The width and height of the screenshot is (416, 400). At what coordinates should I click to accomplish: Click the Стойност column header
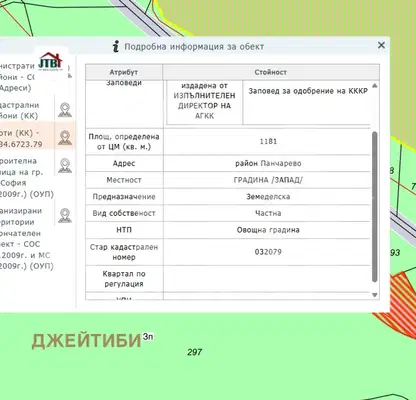tap(271, 72)
